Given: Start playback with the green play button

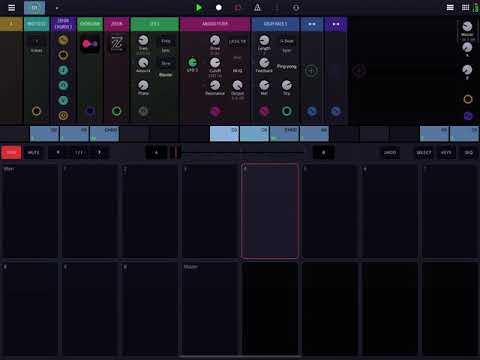Looking at the screenshot, I should point(199,7).
